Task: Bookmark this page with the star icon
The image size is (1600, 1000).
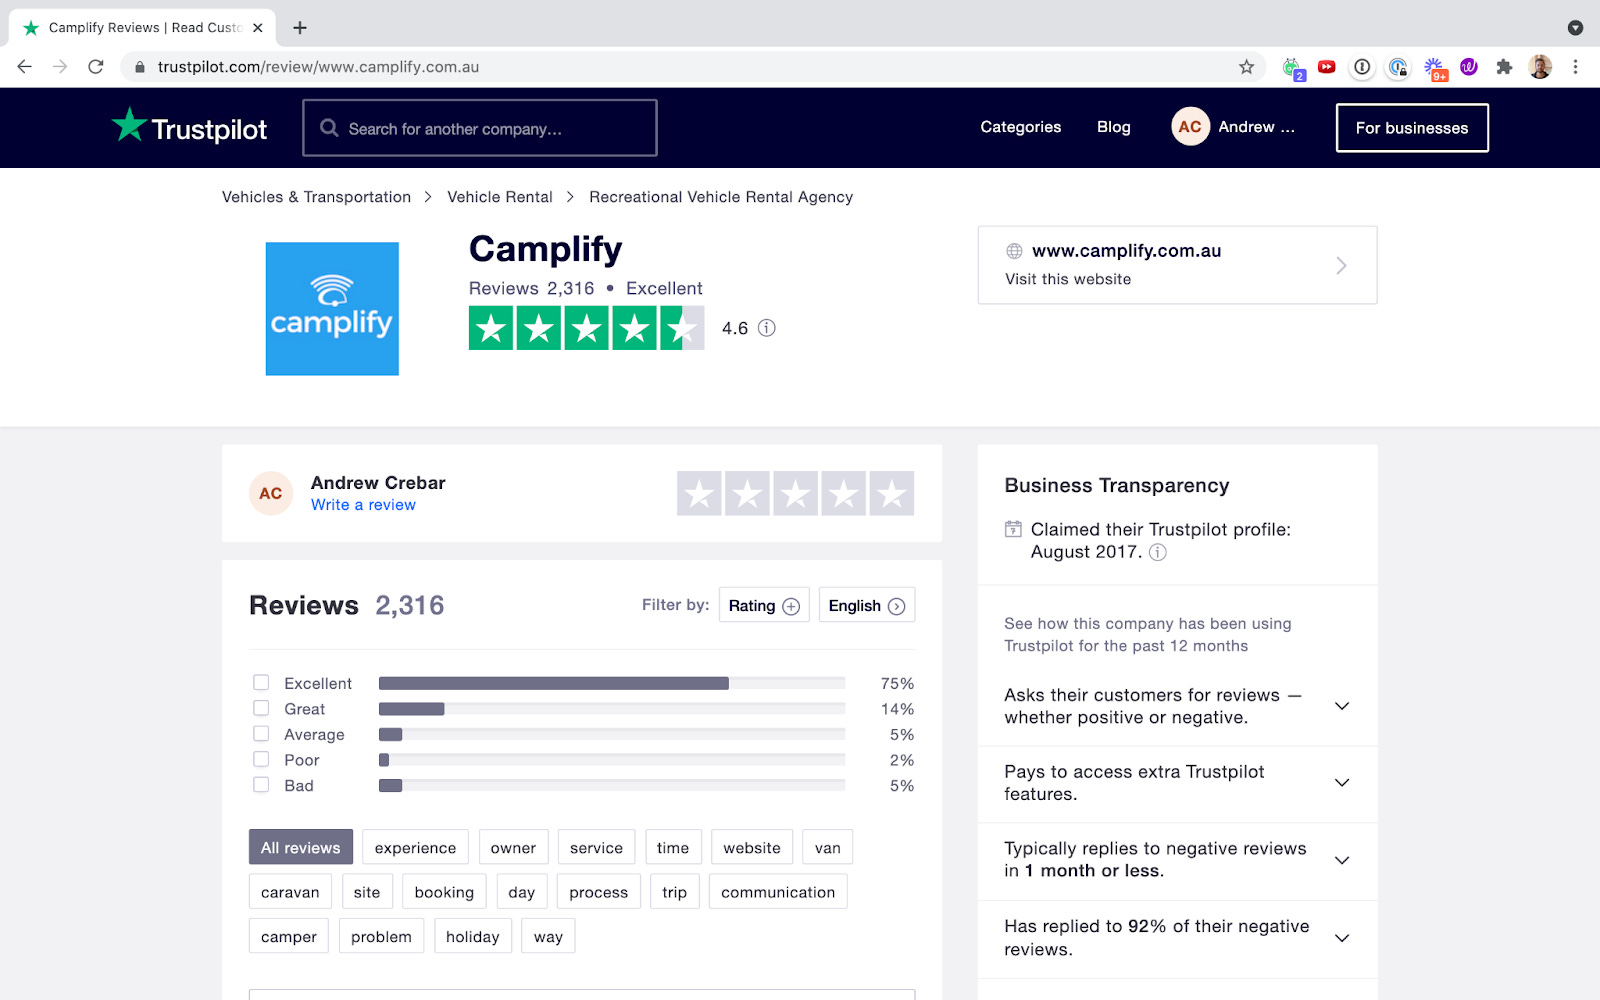Action: click(x=1246, y=67)
